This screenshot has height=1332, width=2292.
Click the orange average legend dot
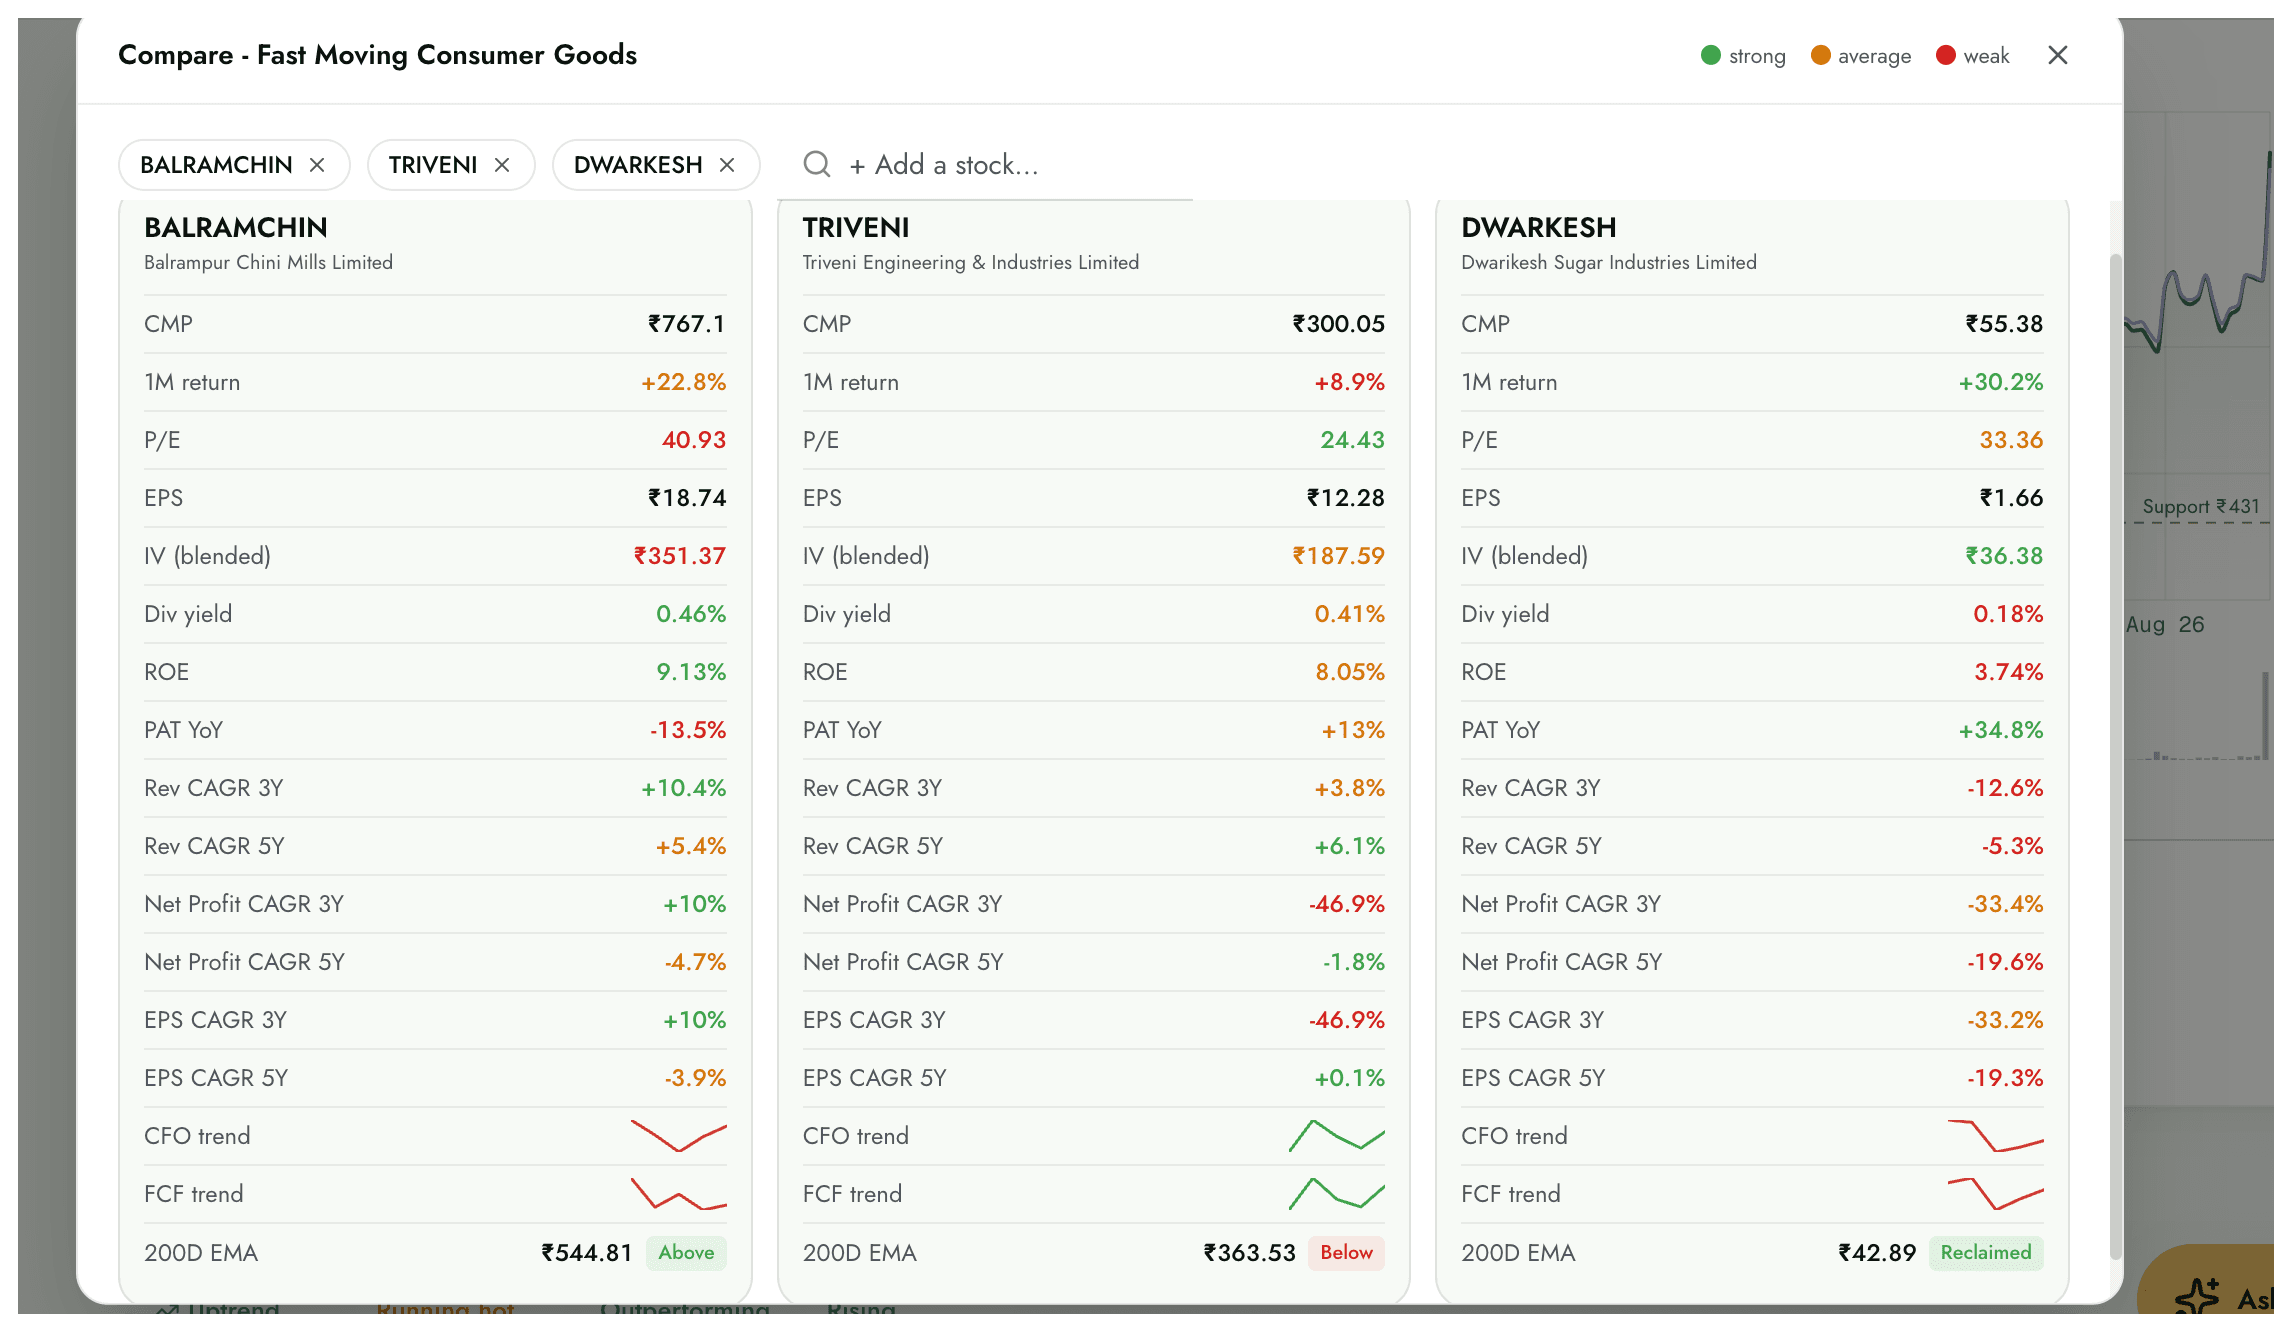pos(1821,55)
